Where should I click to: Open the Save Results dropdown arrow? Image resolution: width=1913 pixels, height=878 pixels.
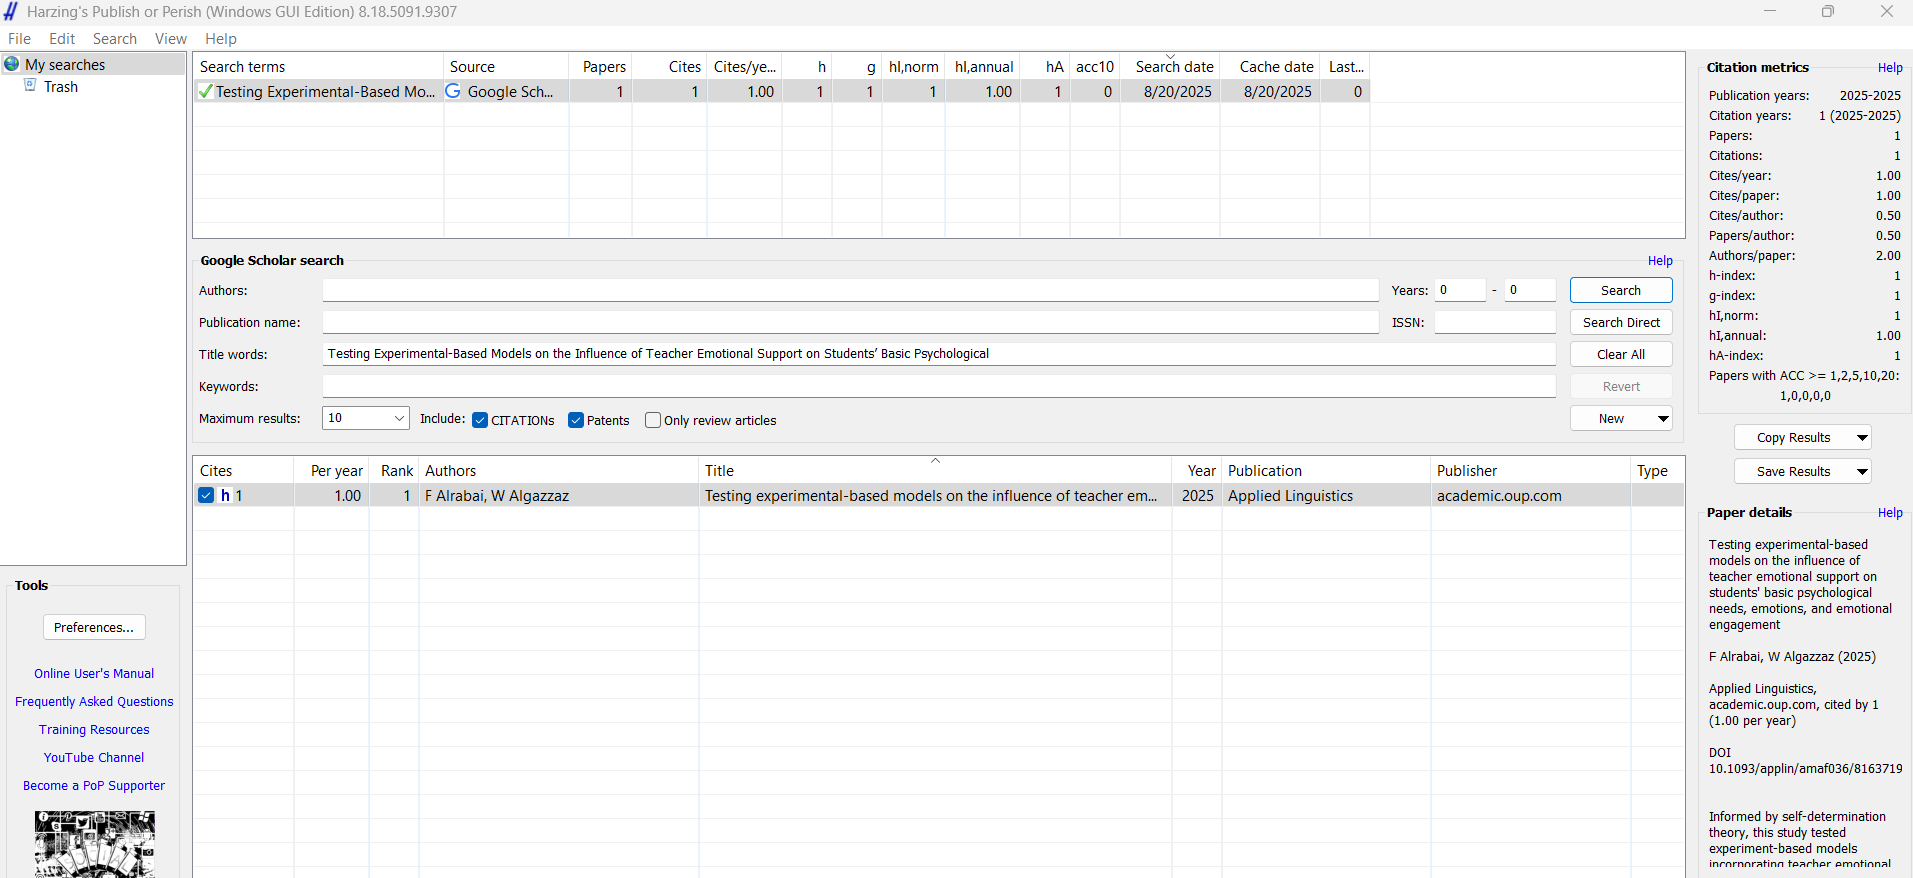tap(1862, 472)
